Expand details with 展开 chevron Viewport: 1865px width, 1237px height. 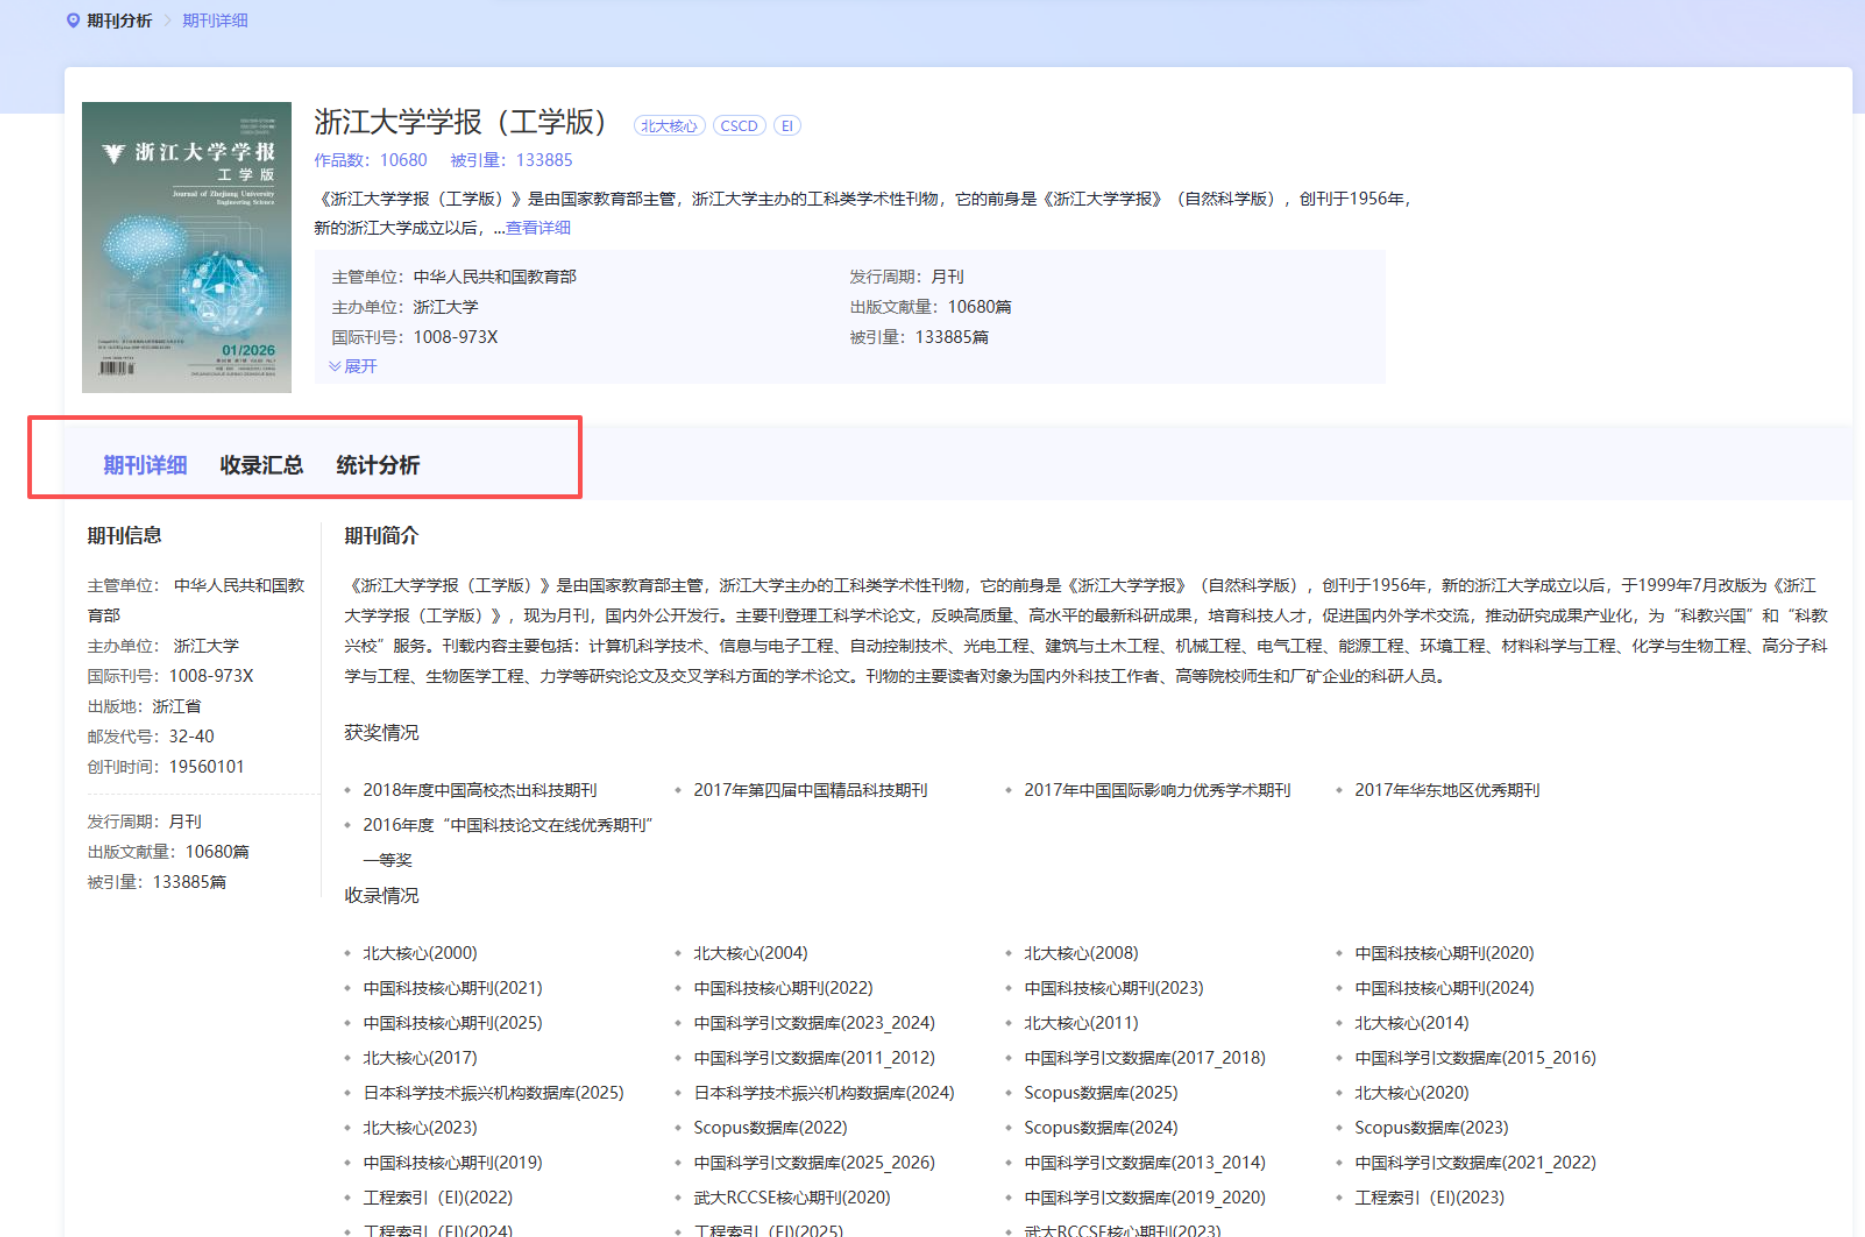[353, 366]
